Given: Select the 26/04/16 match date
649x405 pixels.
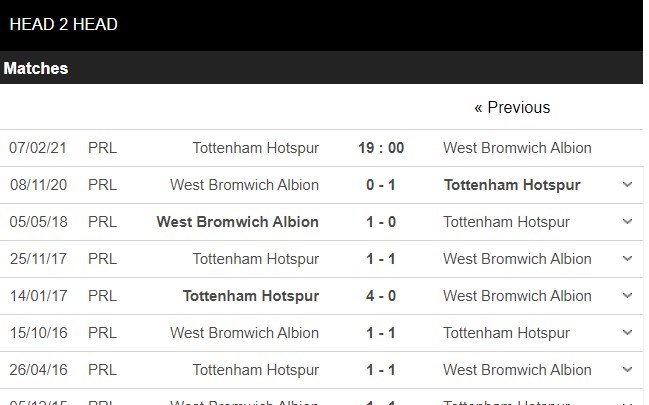Looking at the screenshot, I should 39,370.
